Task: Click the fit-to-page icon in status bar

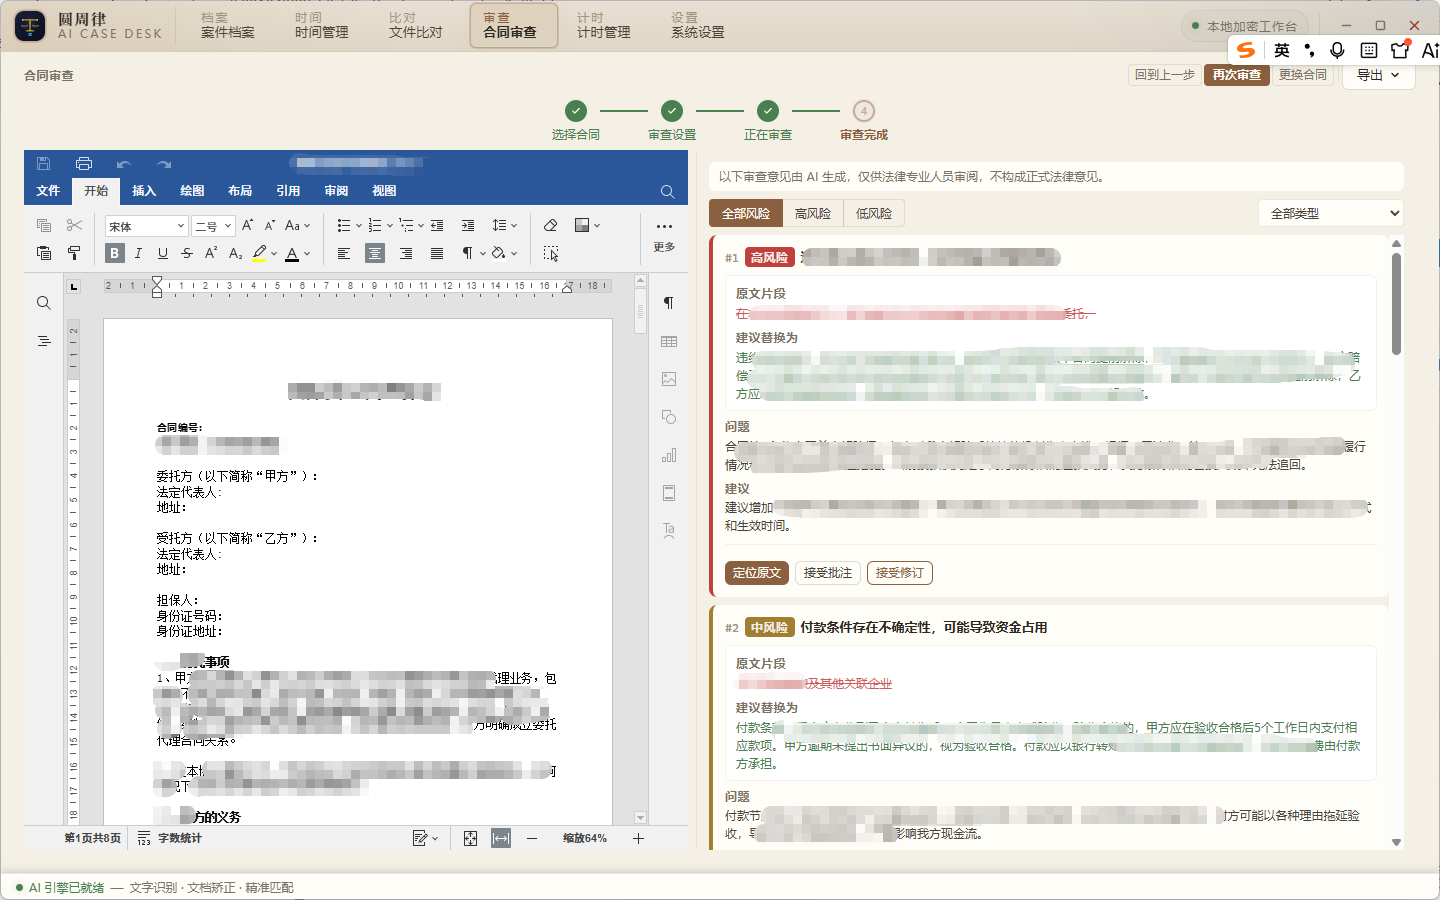Action: (470, 838)
